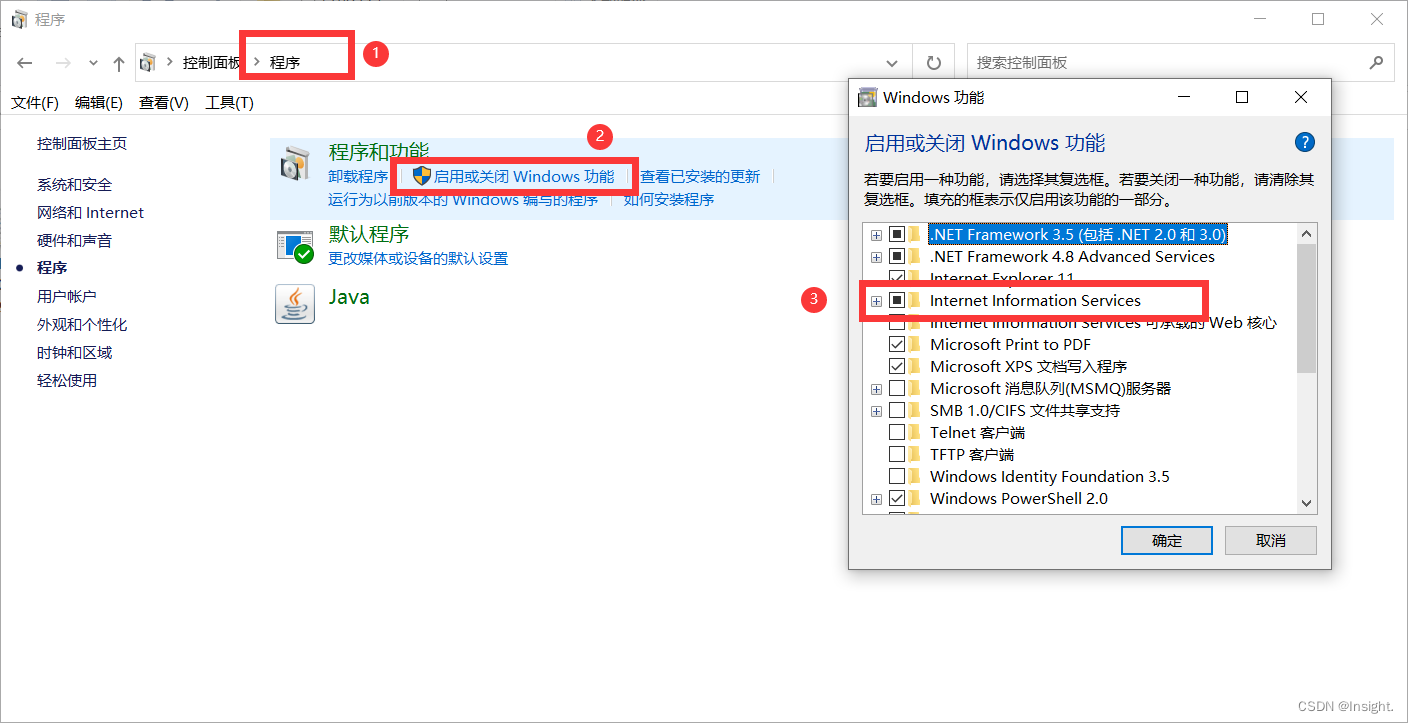The height and width of the screenshot is (723, 1408).
Task: Click the shield icon beside Windows 功能 link
Action: (422, 176)
